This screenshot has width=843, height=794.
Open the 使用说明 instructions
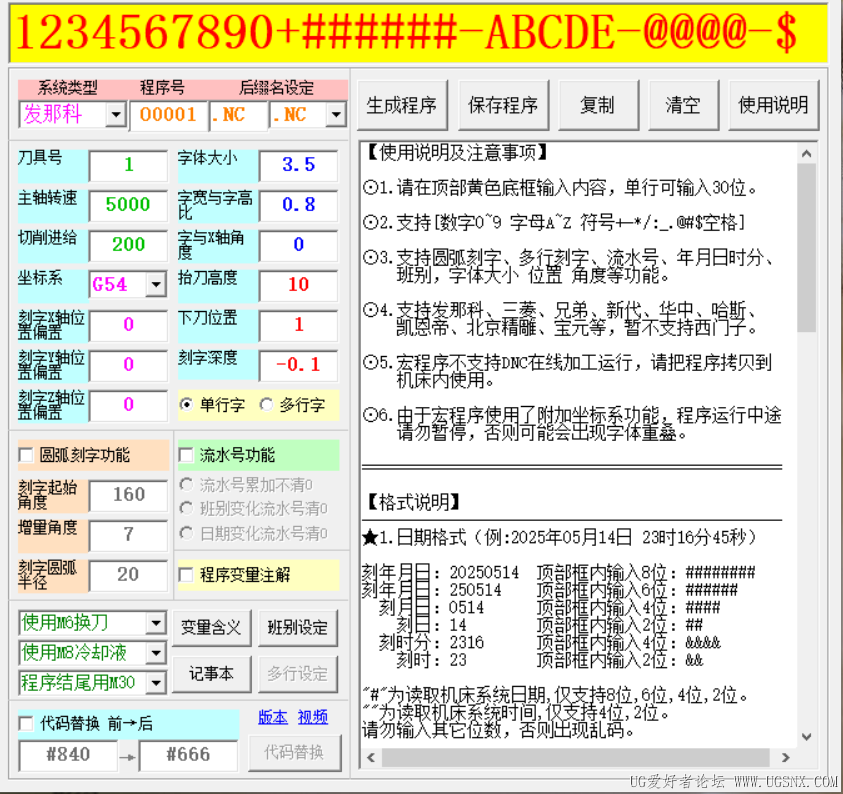pyautogui.click(x=774, y=105)
